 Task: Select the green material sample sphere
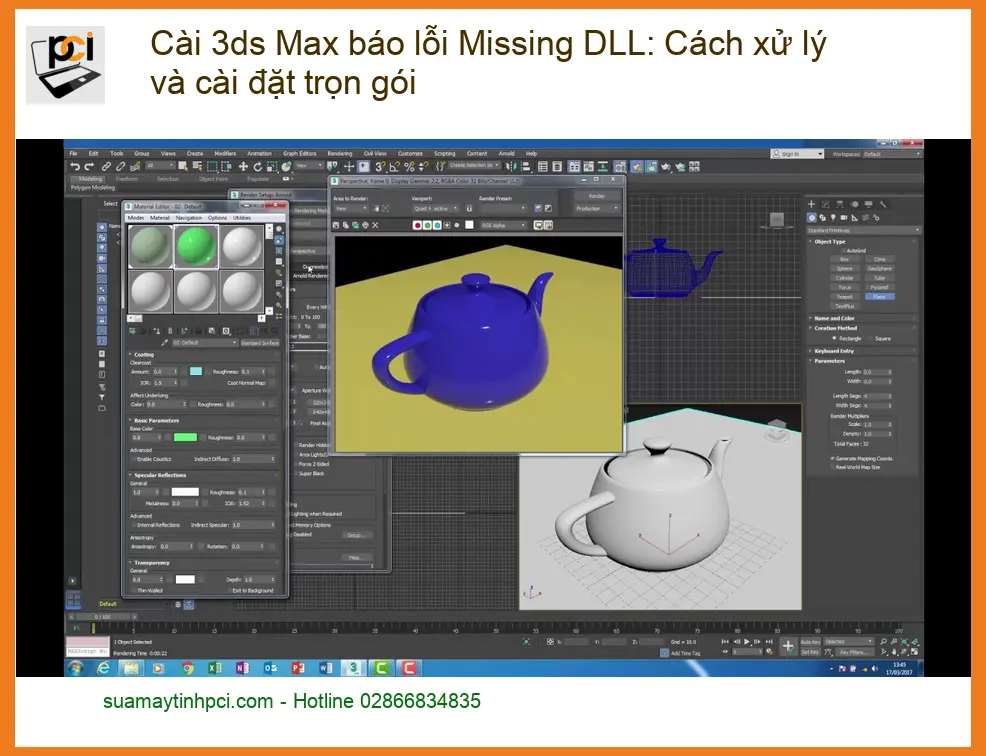pyautogui.click(x=196, y=247)
